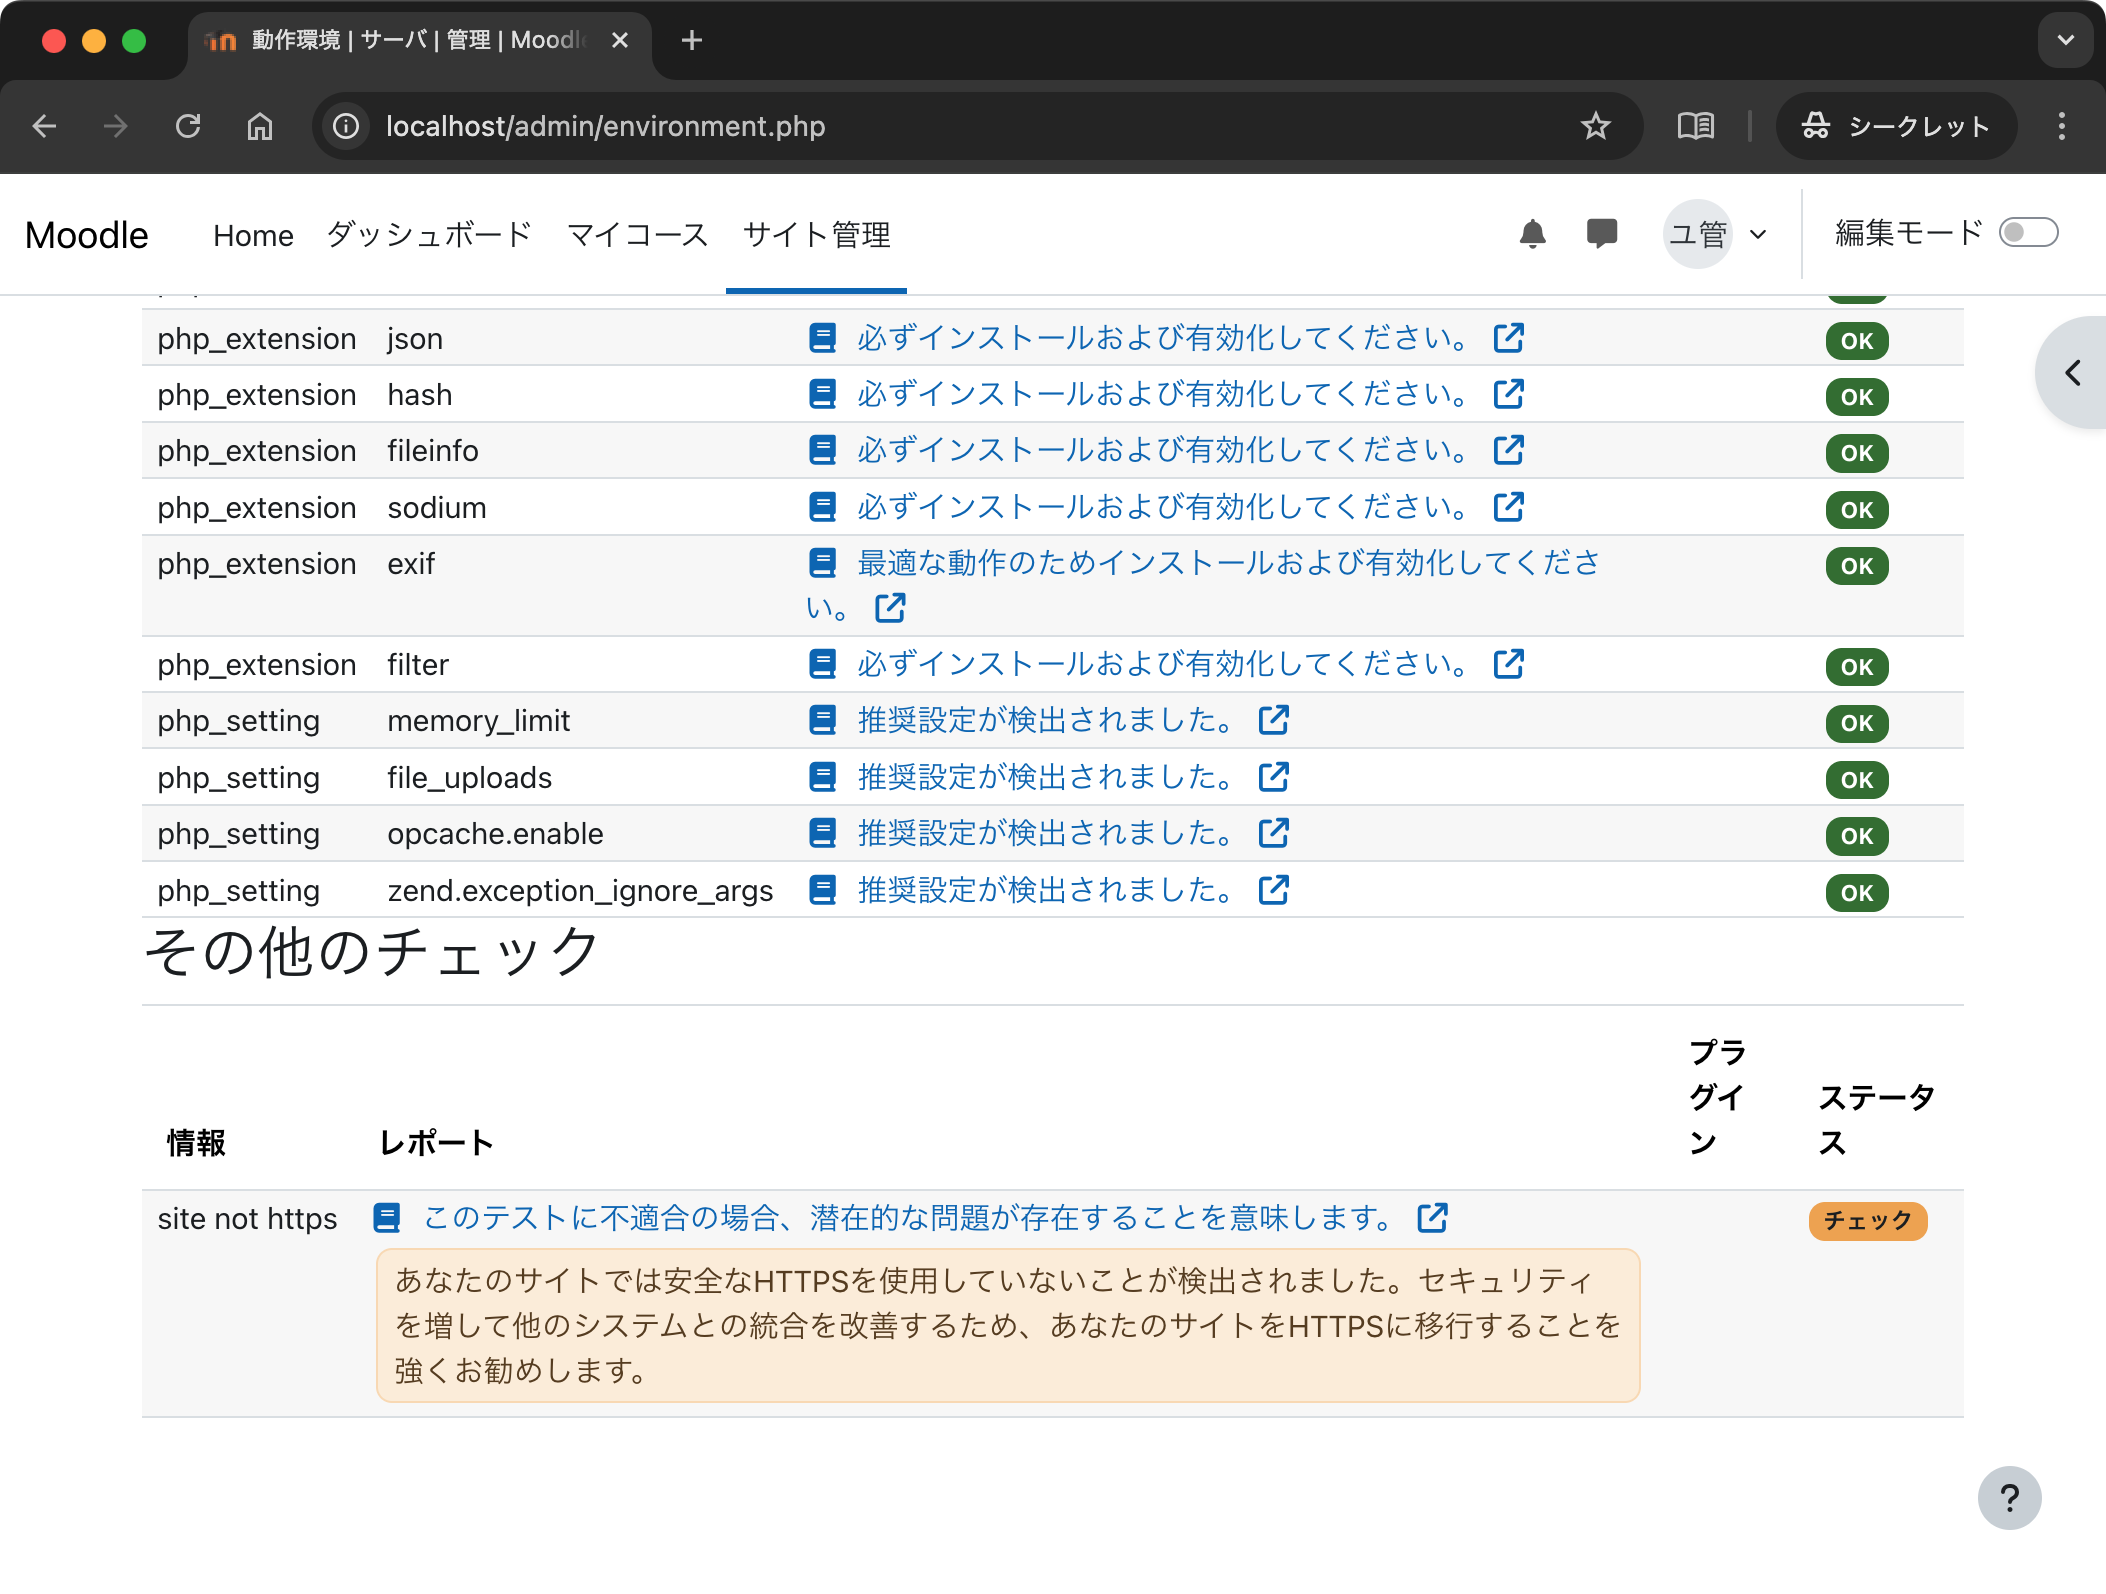2106x1594 pixels.
Task: Toggle the 編集モード edit mode switch
Action: 2028,233
